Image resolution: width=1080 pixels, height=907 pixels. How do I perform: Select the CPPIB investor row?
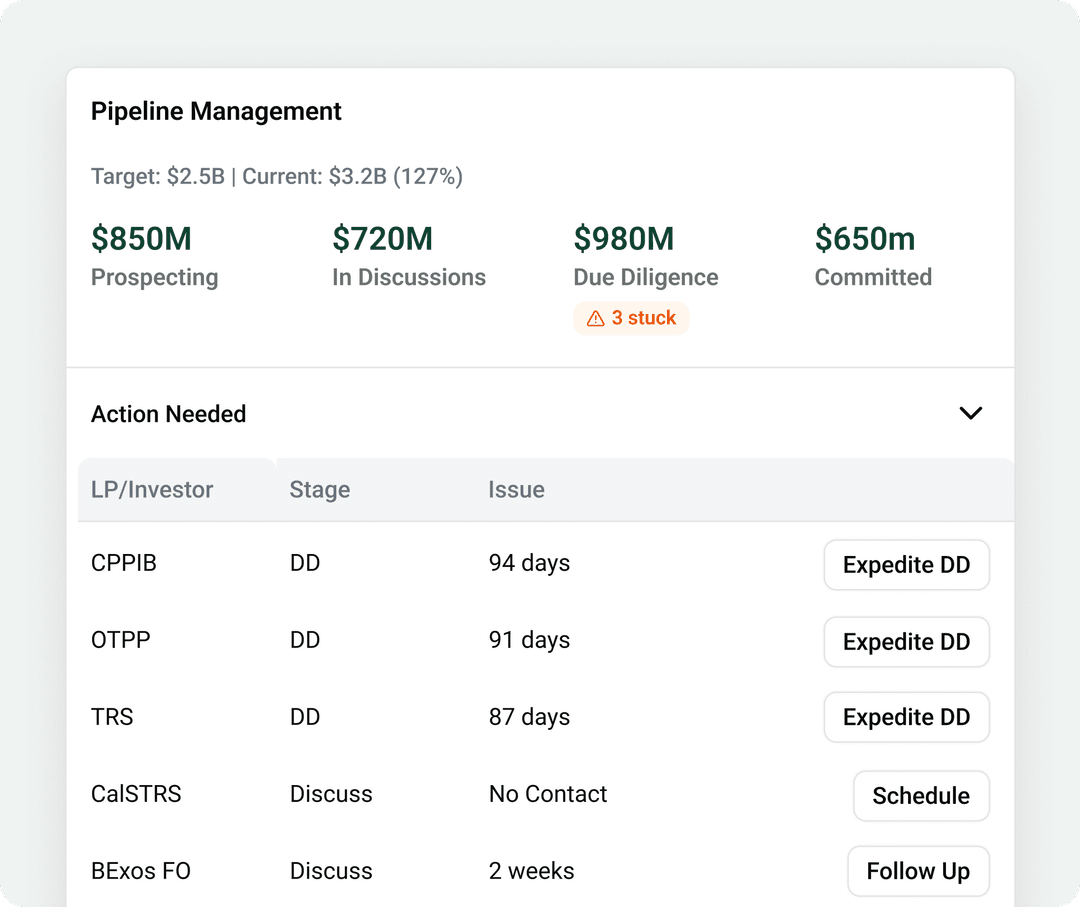pos(123,563)
